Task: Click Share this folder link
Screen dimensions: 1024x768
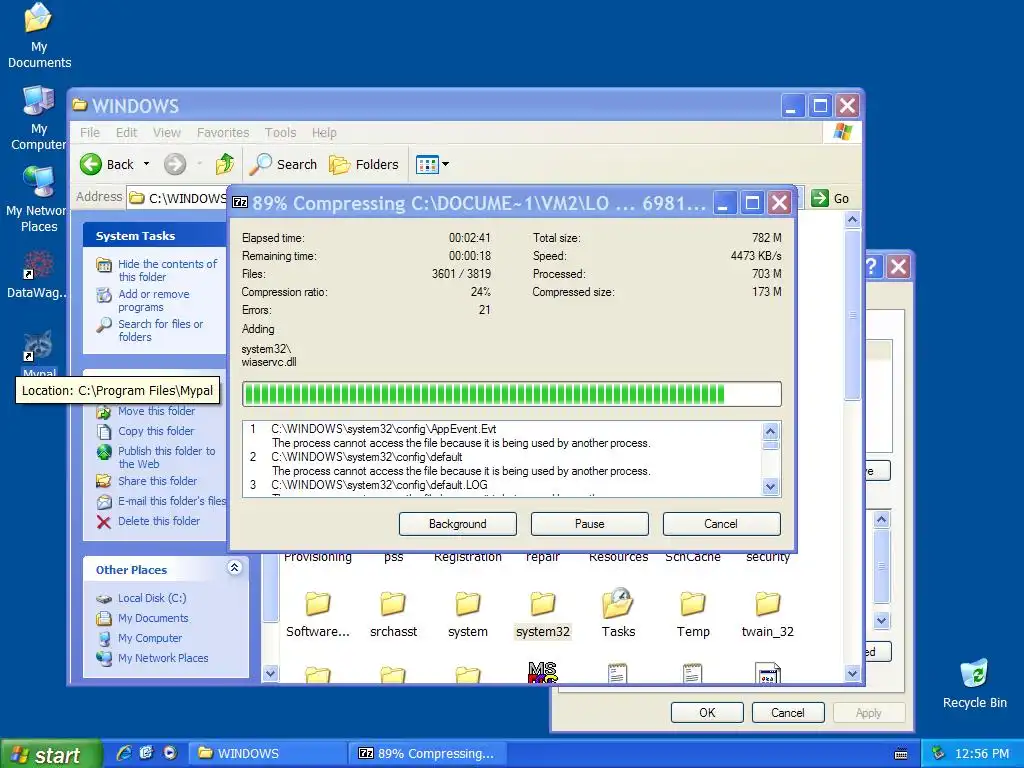Action: coord(157,481)
